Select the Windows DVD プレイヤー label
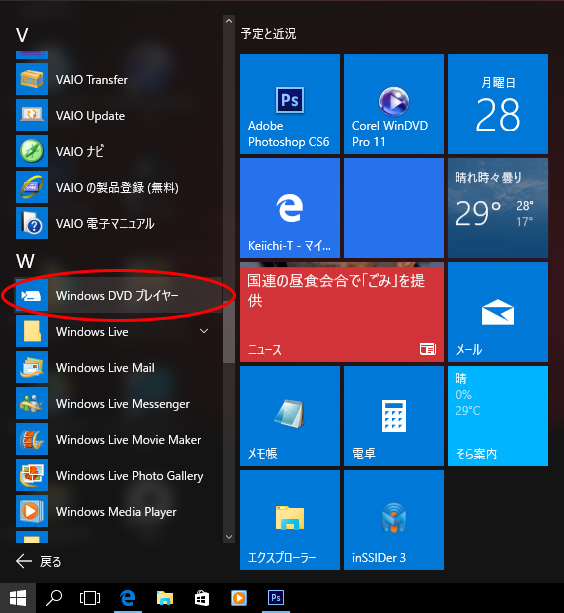564x613 pixels. tap(117, 296)
